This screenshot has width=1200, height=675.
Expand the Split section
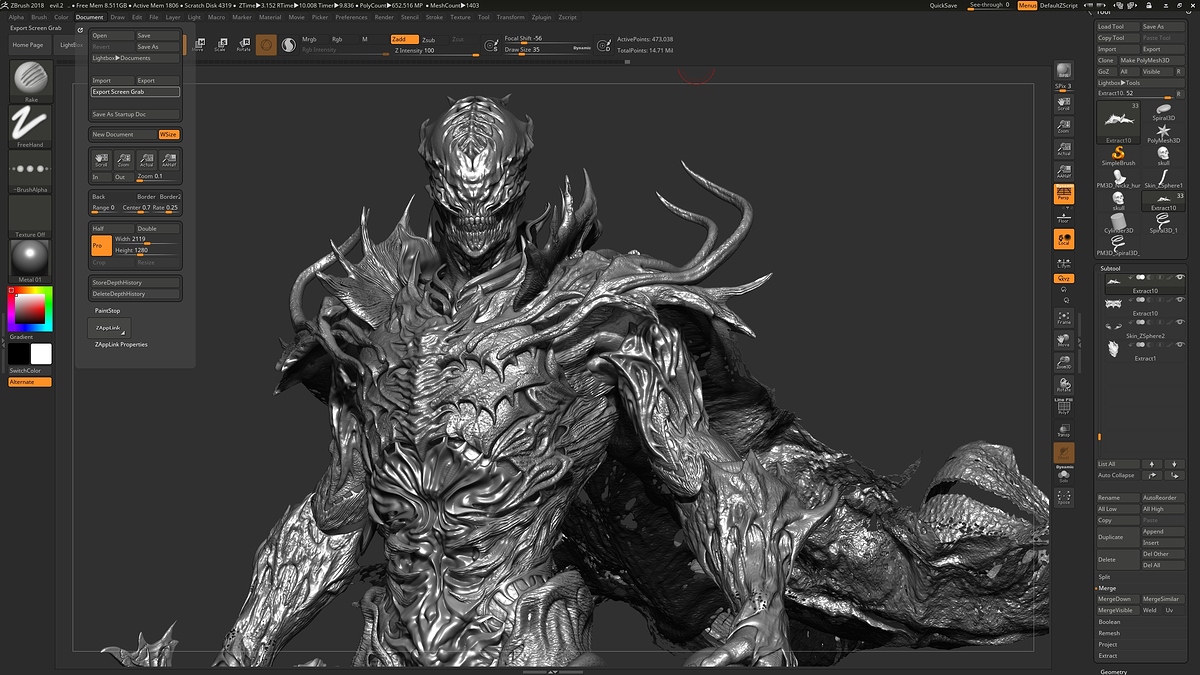(1105, 577)
